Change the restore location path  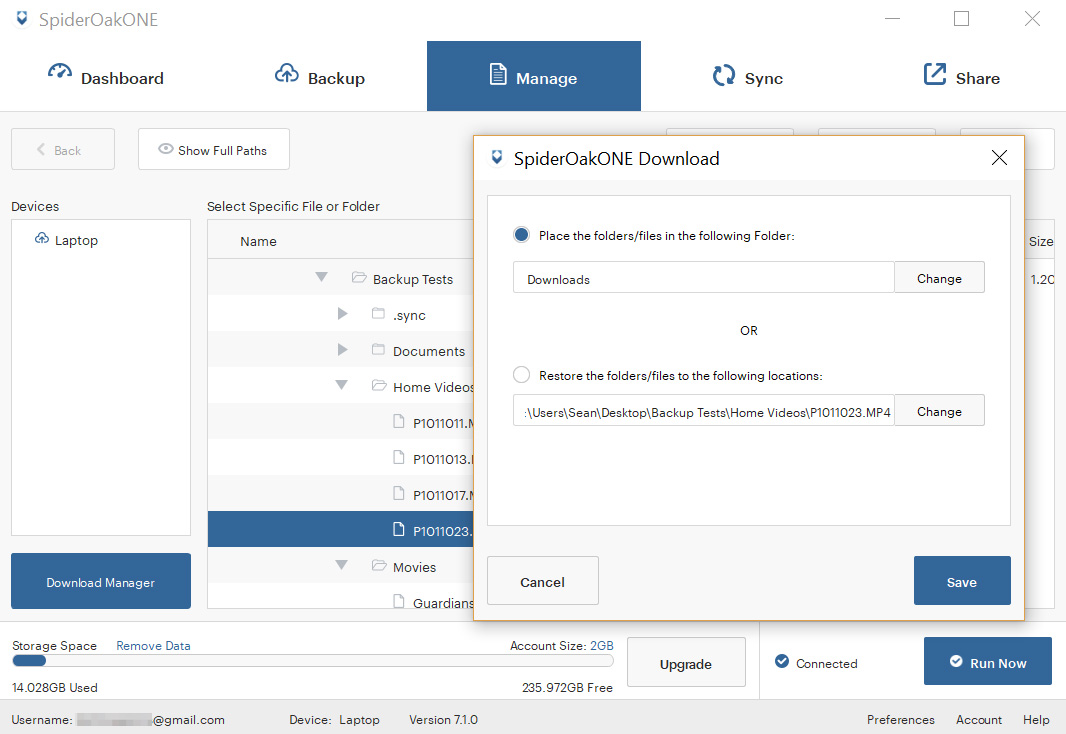click(x=939, y=410)
